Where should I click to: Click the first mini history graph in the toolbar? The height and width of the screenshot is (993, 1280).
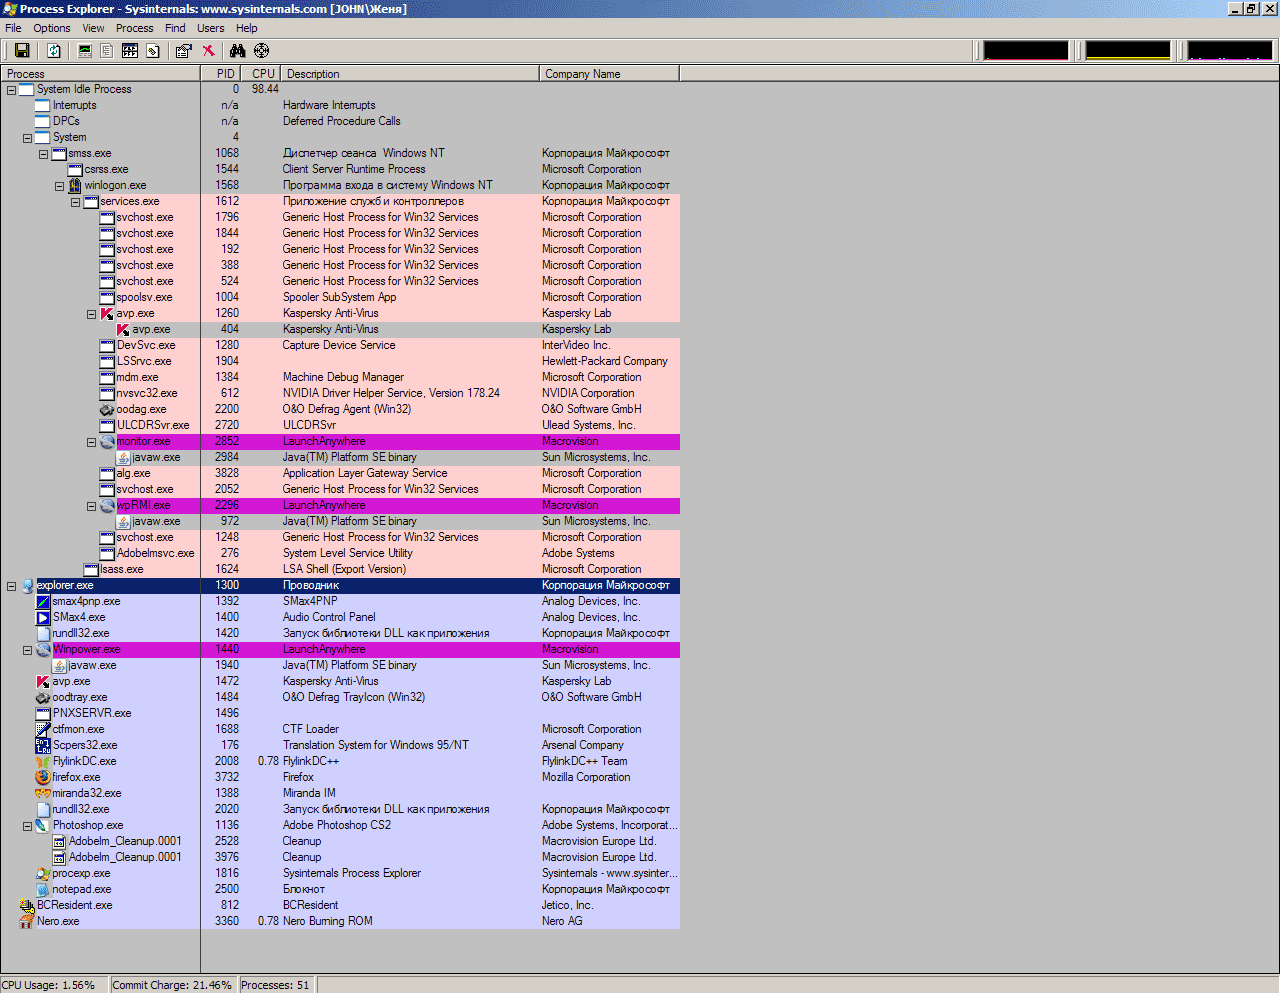[1026, 50]
